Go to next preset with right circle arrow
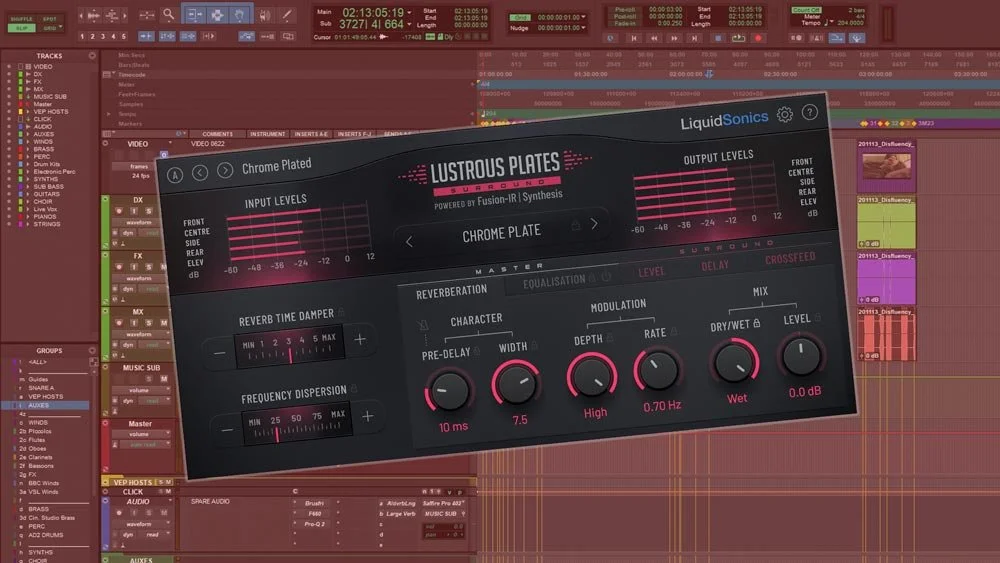 [x=224, y=170]
